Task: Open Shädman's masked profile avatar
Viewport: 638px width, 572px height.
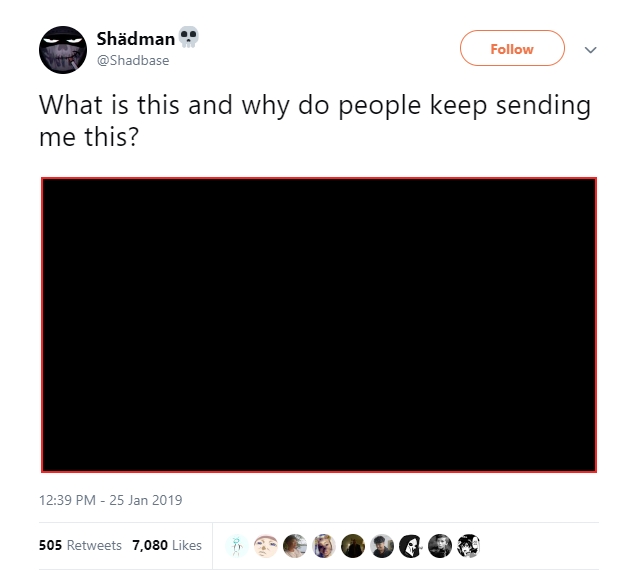Action: tap(63, 50)
